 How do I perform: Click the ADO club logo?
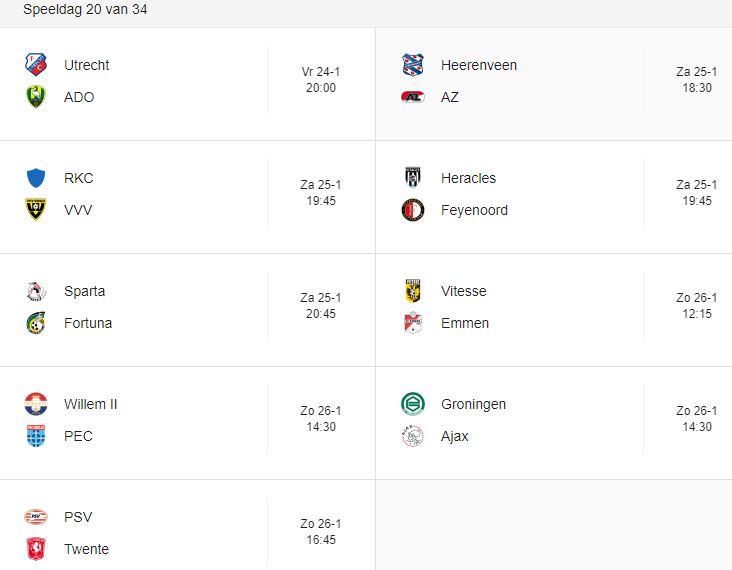click(x=36, y=97)
